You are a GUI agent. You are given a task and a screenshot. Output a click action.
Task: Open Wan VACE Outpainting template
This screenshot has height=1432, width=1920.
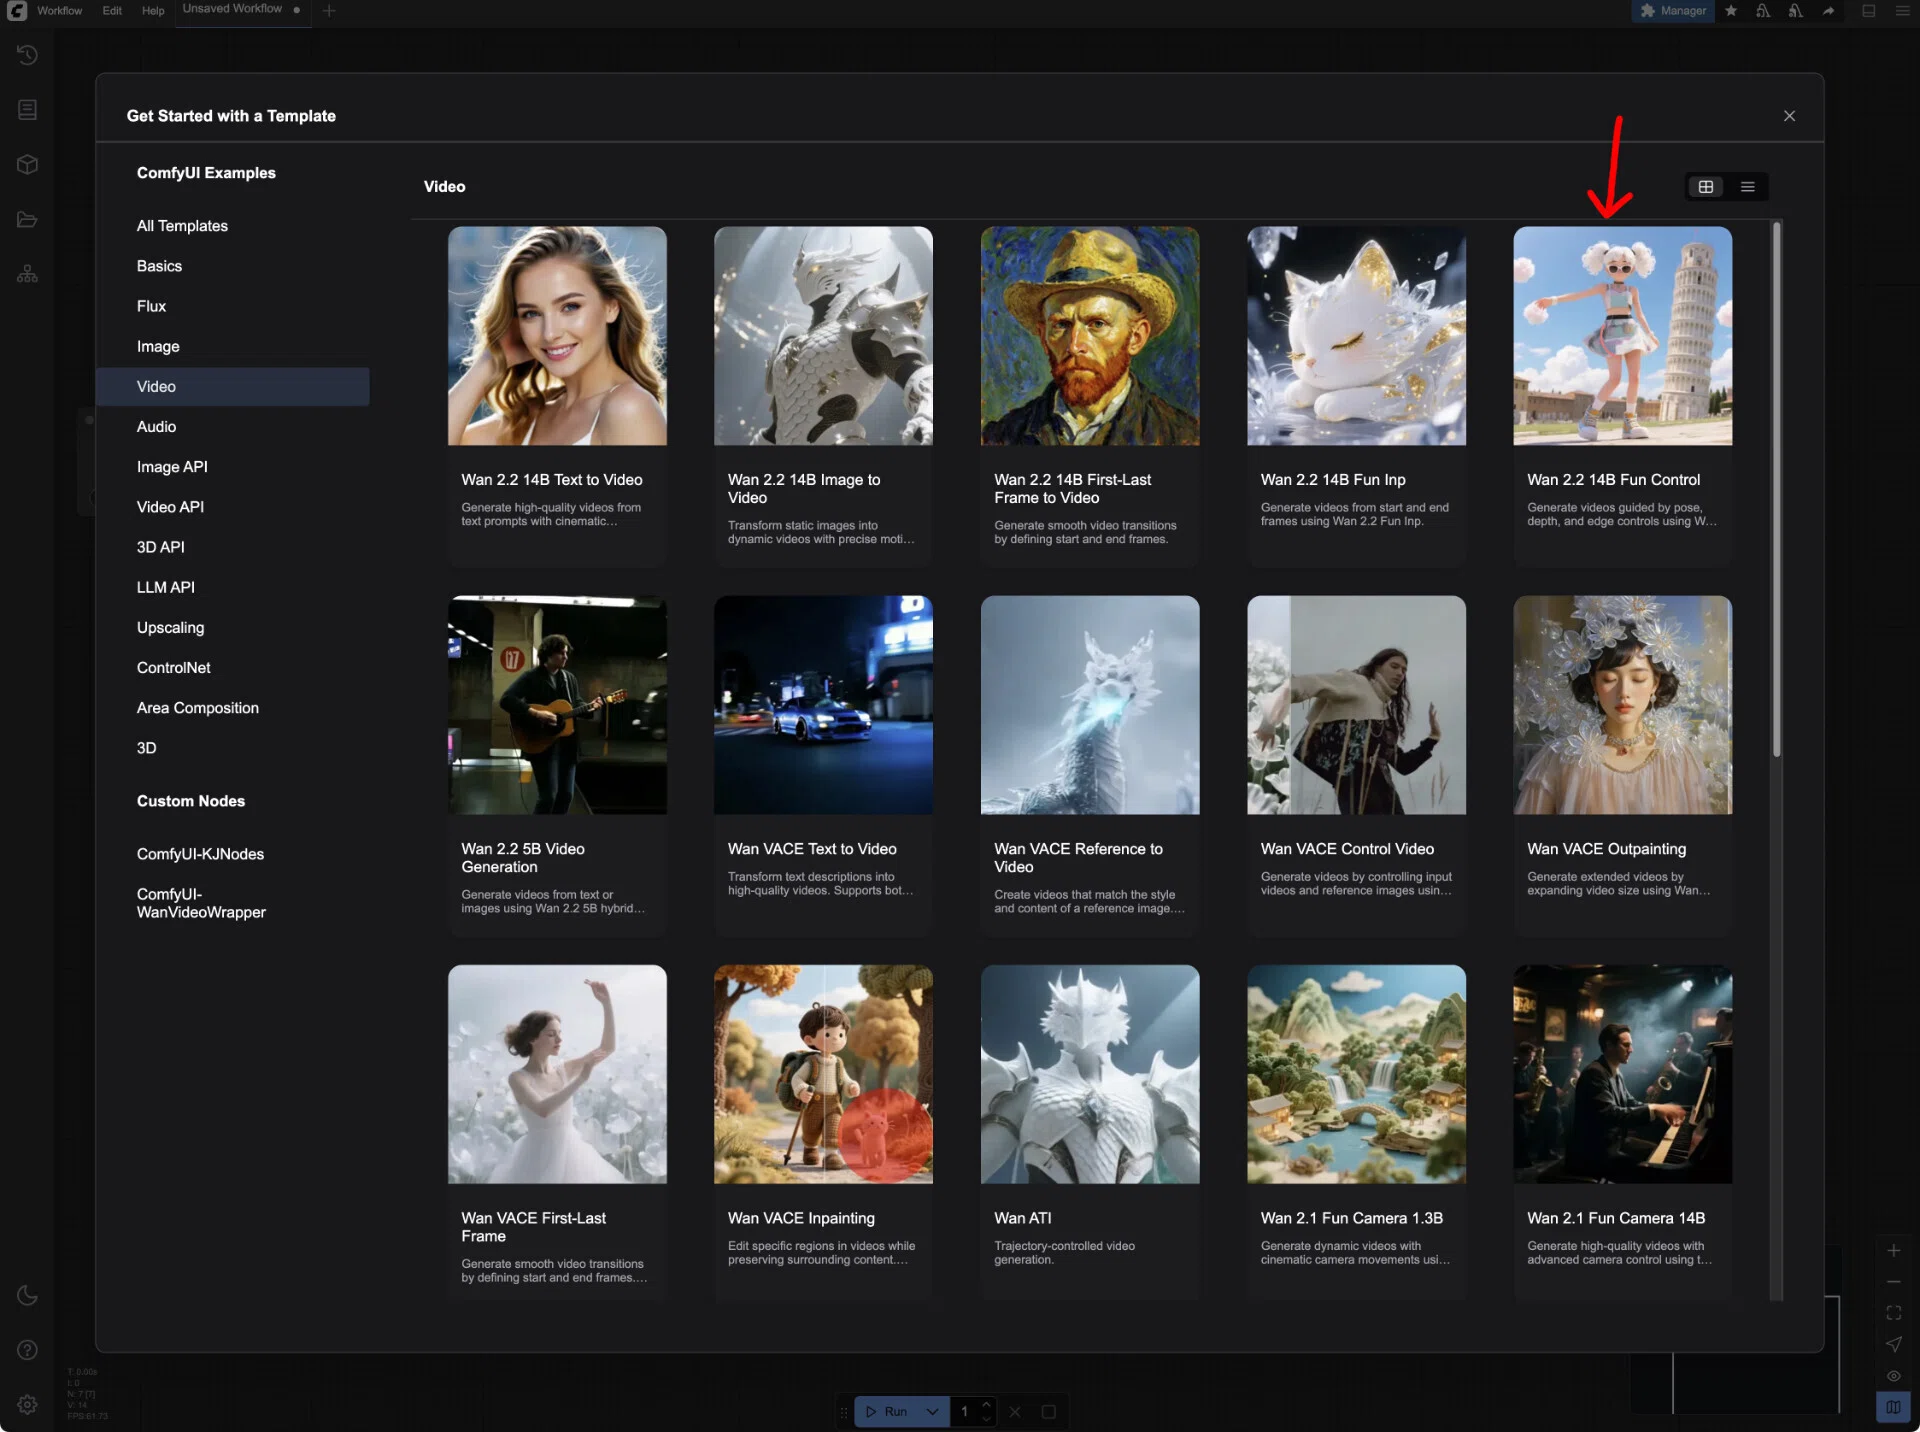coord(1622,765)
